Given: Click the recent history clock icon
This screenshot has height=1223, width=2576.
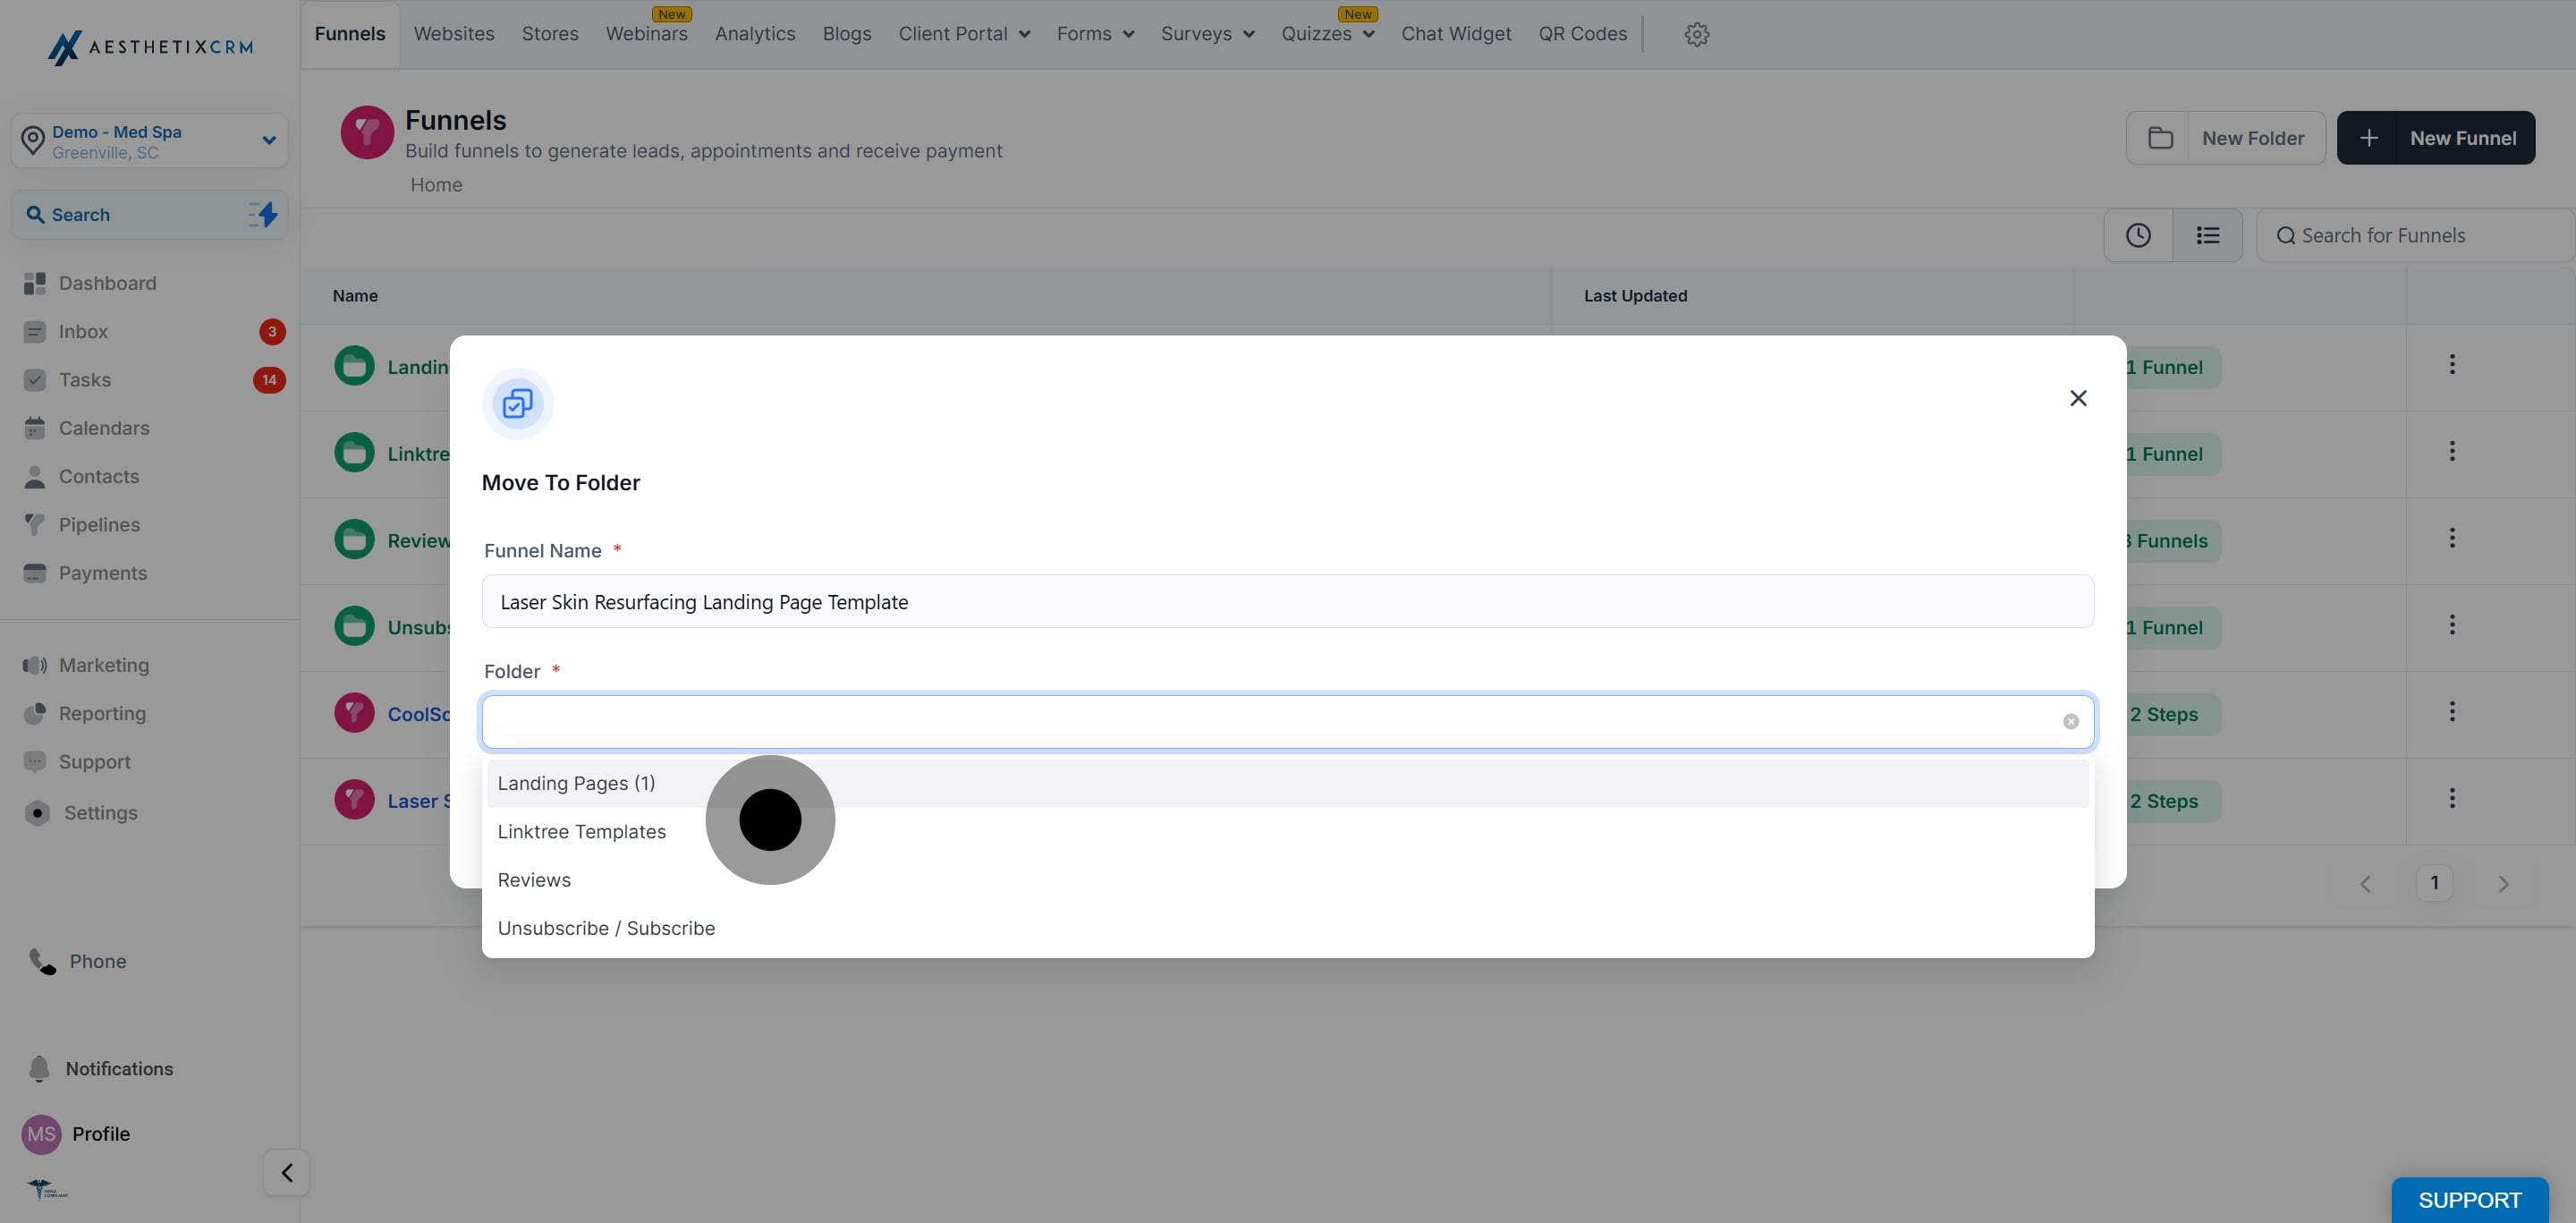Looking at the screenshot, I should [2137, 235].
